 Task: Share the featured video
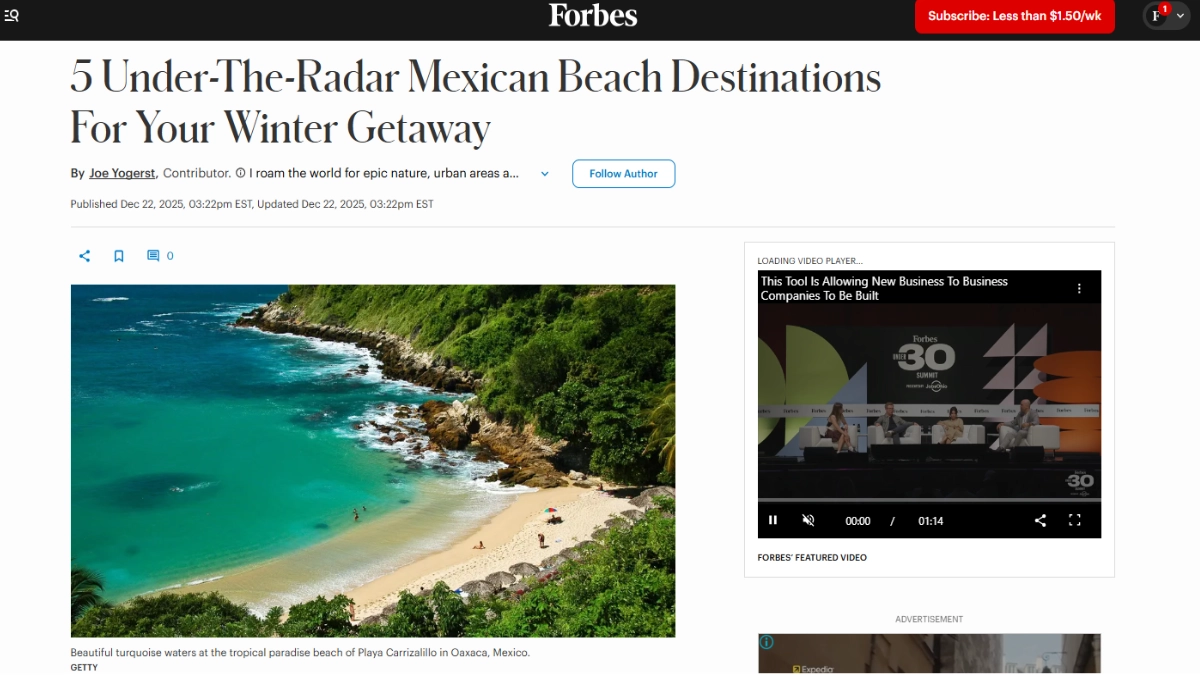1040,520
